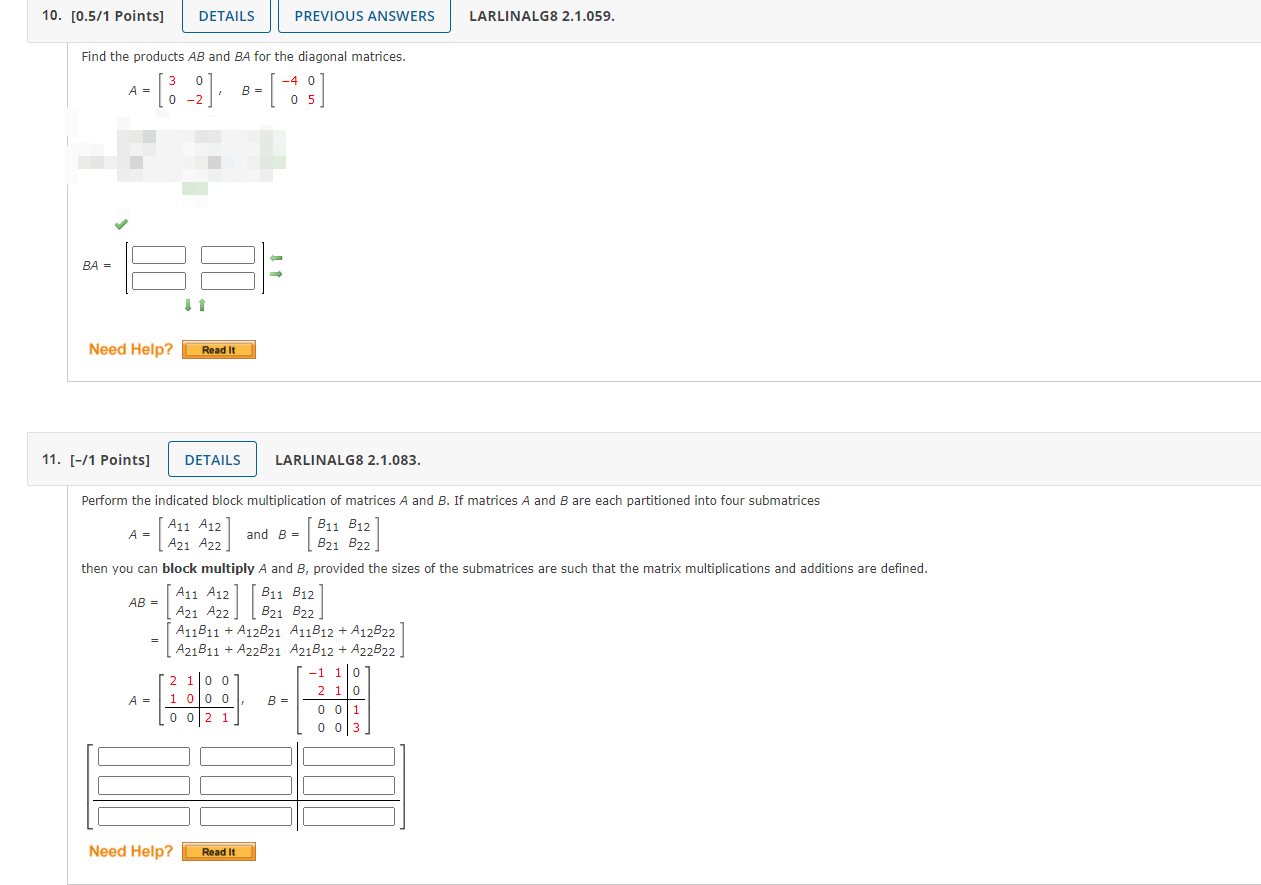Focus block product row 3 column 1 field
1261x885 pixels.
click(x=144, y=816)
